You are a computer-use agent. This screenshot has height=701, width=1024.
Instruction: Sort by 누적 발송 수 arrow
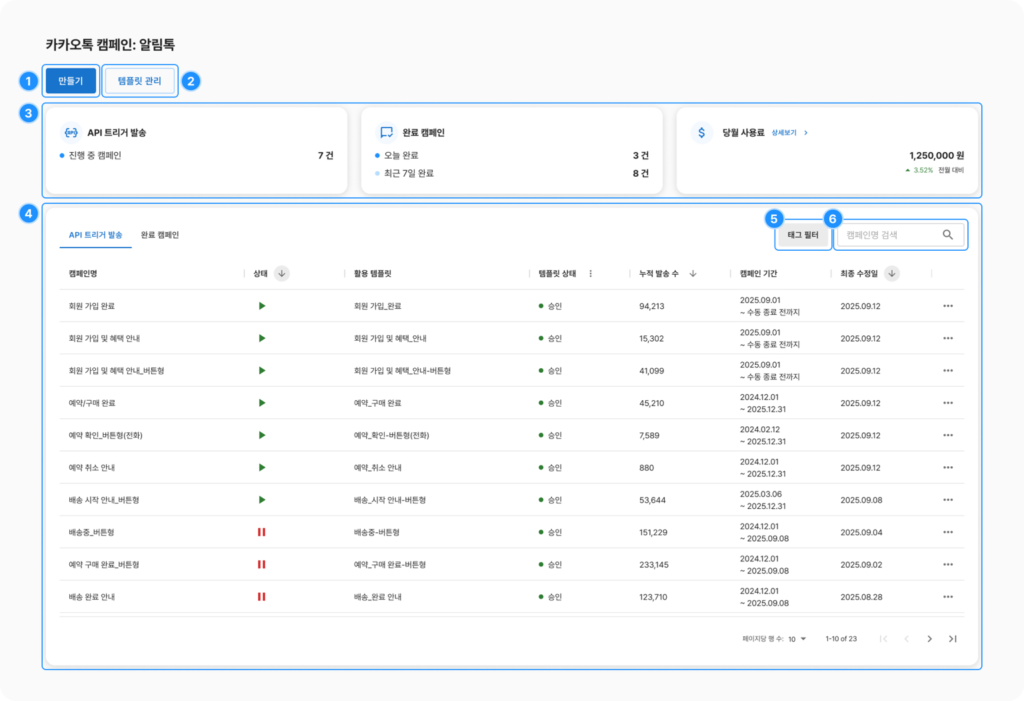click(693, 273)
